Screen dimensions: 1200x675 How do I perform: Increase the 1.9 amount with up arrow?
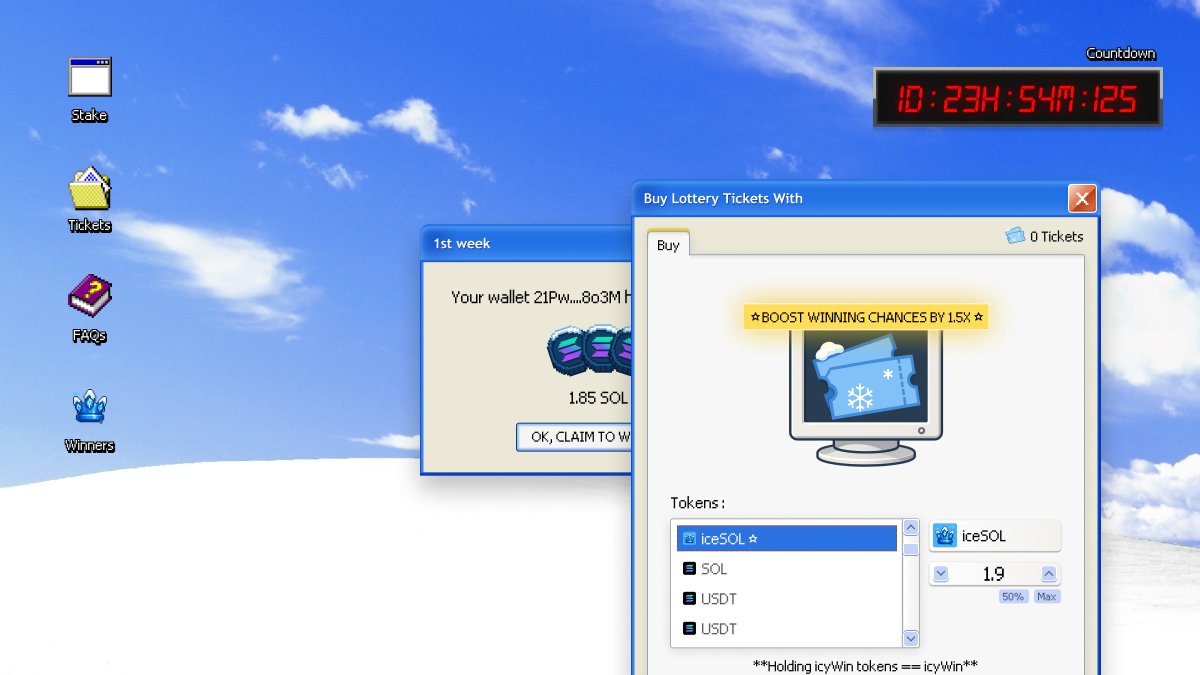(x=1049, y=574)
